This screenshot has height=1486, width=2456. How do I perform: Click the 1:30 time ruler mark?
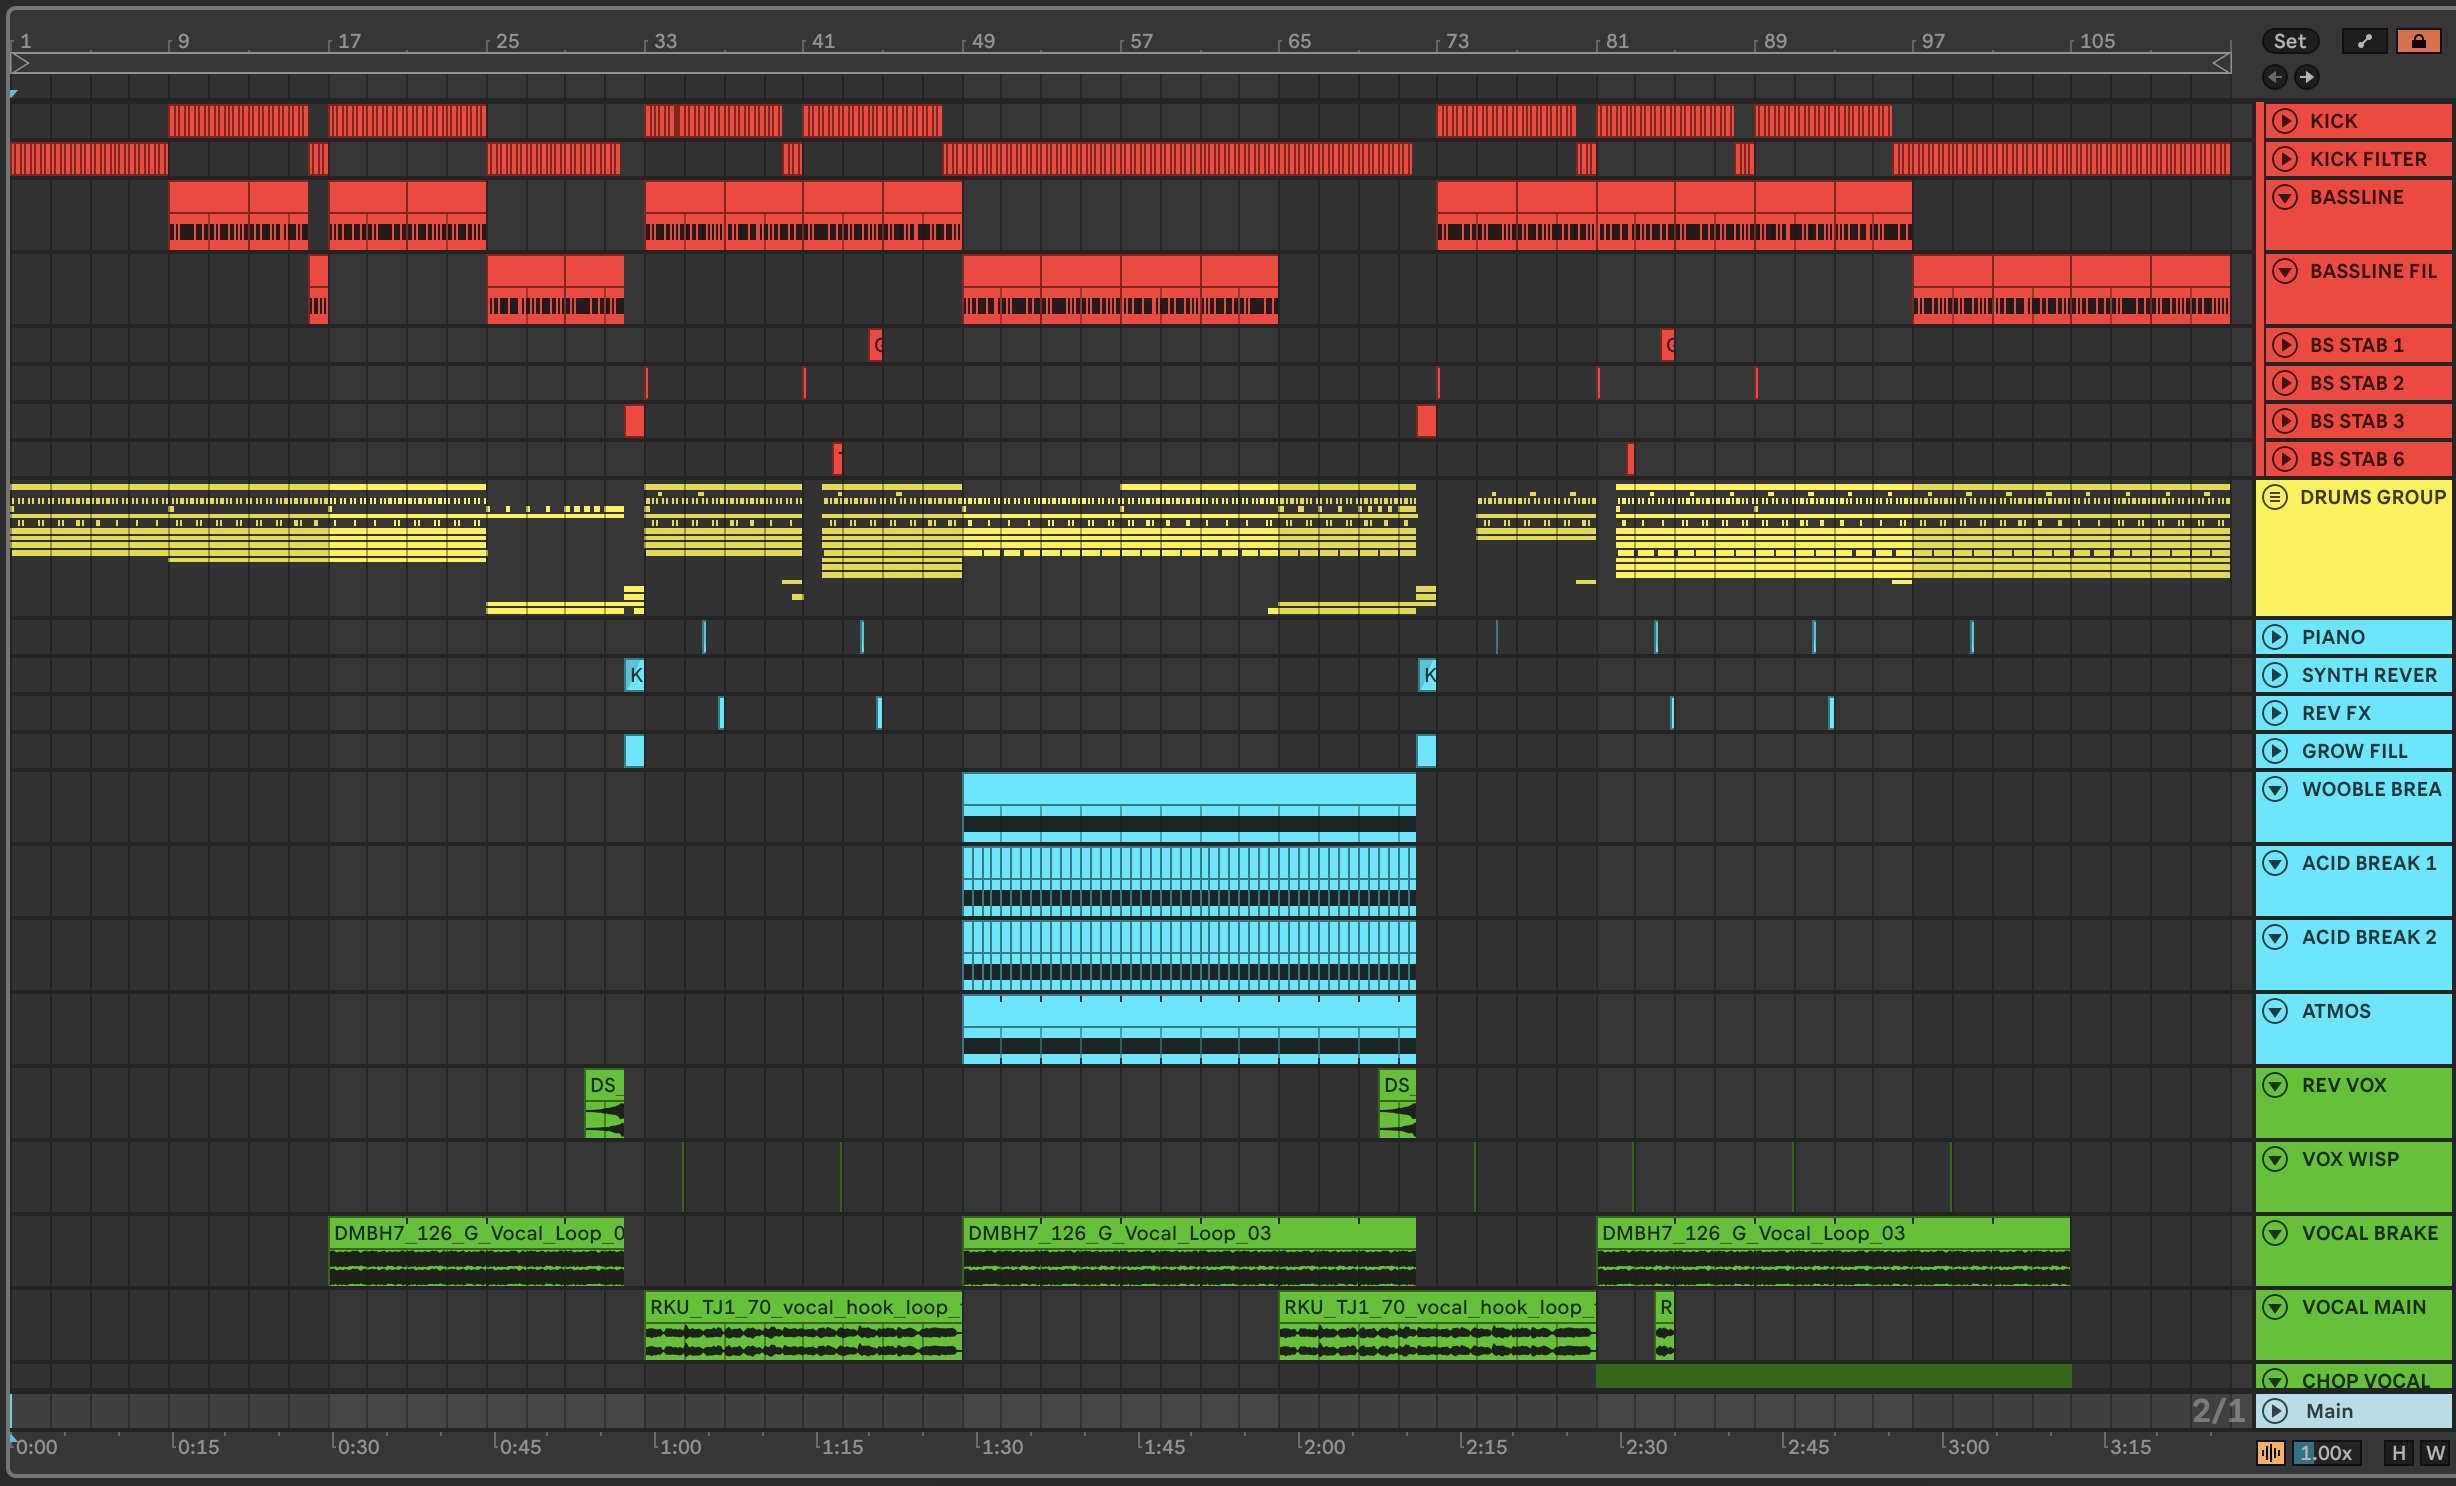coord(1002,1447)
